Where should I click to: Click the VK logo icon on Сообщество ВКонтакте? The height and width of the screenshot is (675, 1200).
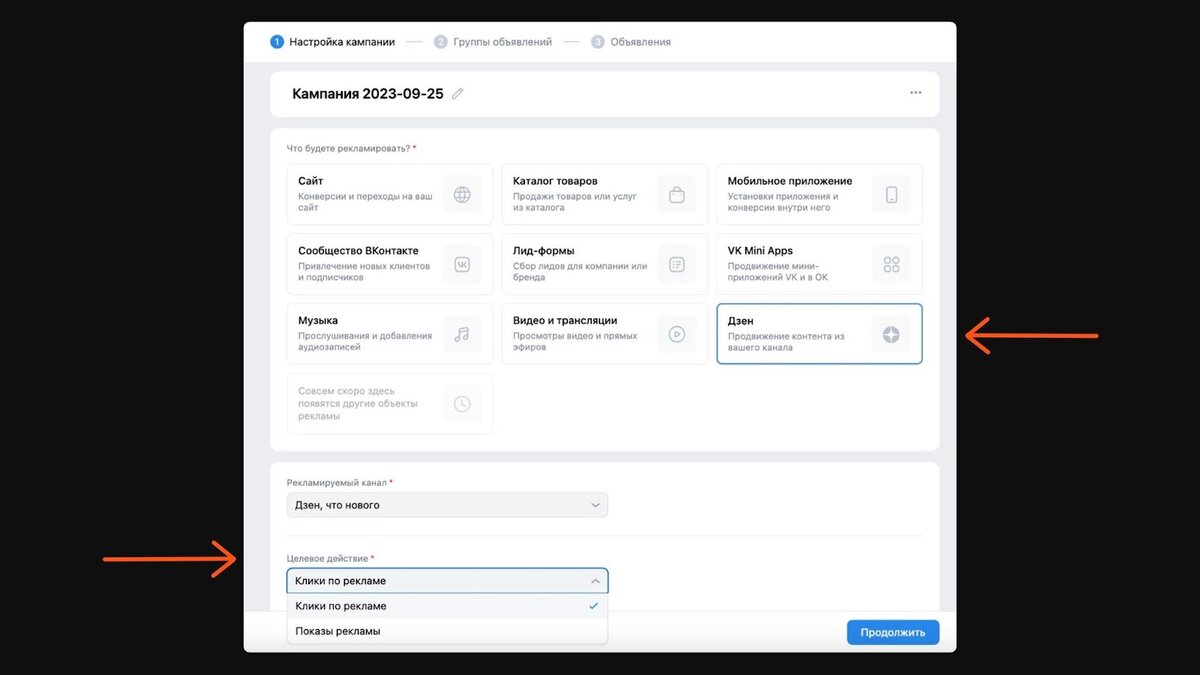click(462, 265)
